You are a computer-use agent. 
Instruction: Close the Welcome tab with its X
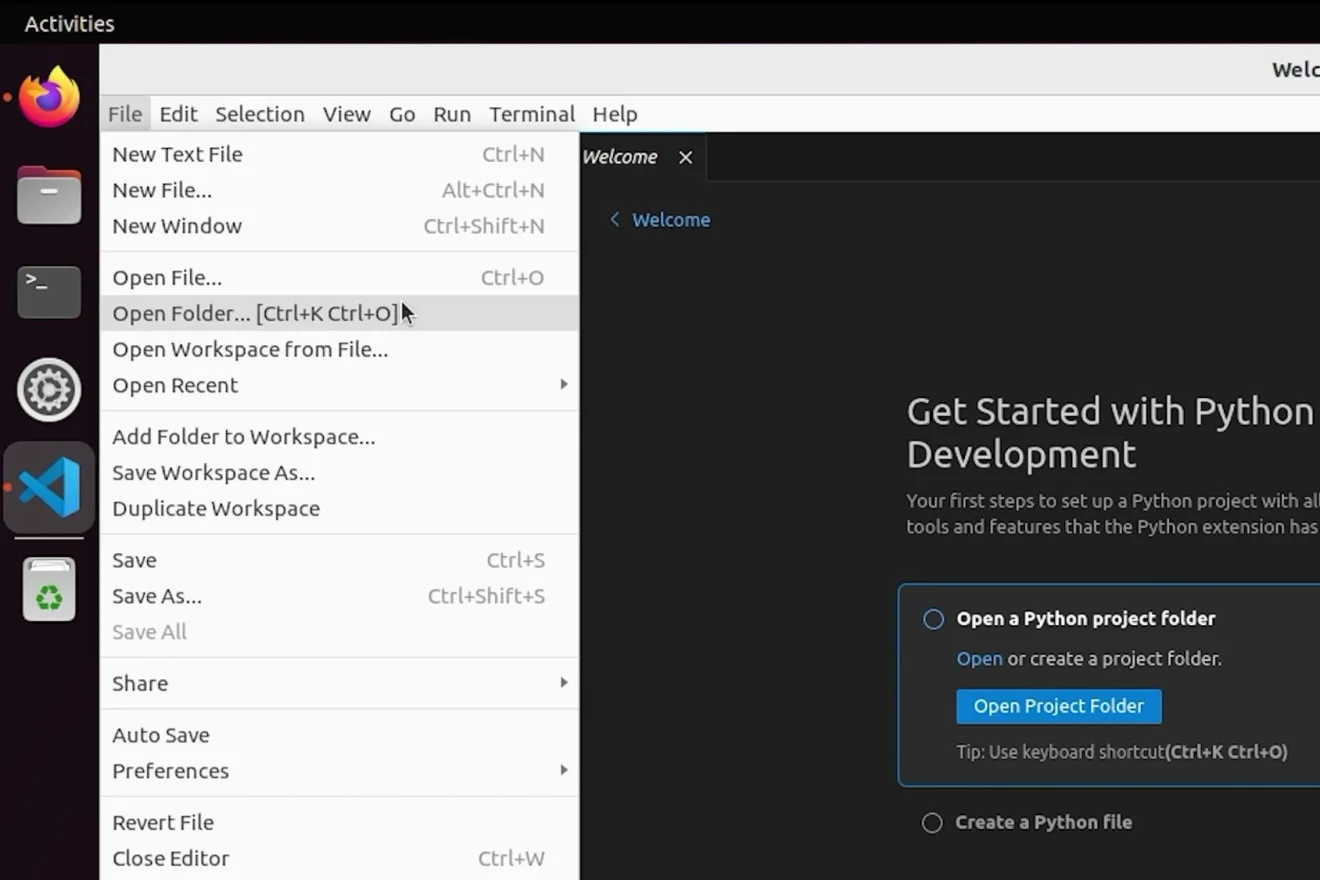[685, 157]
